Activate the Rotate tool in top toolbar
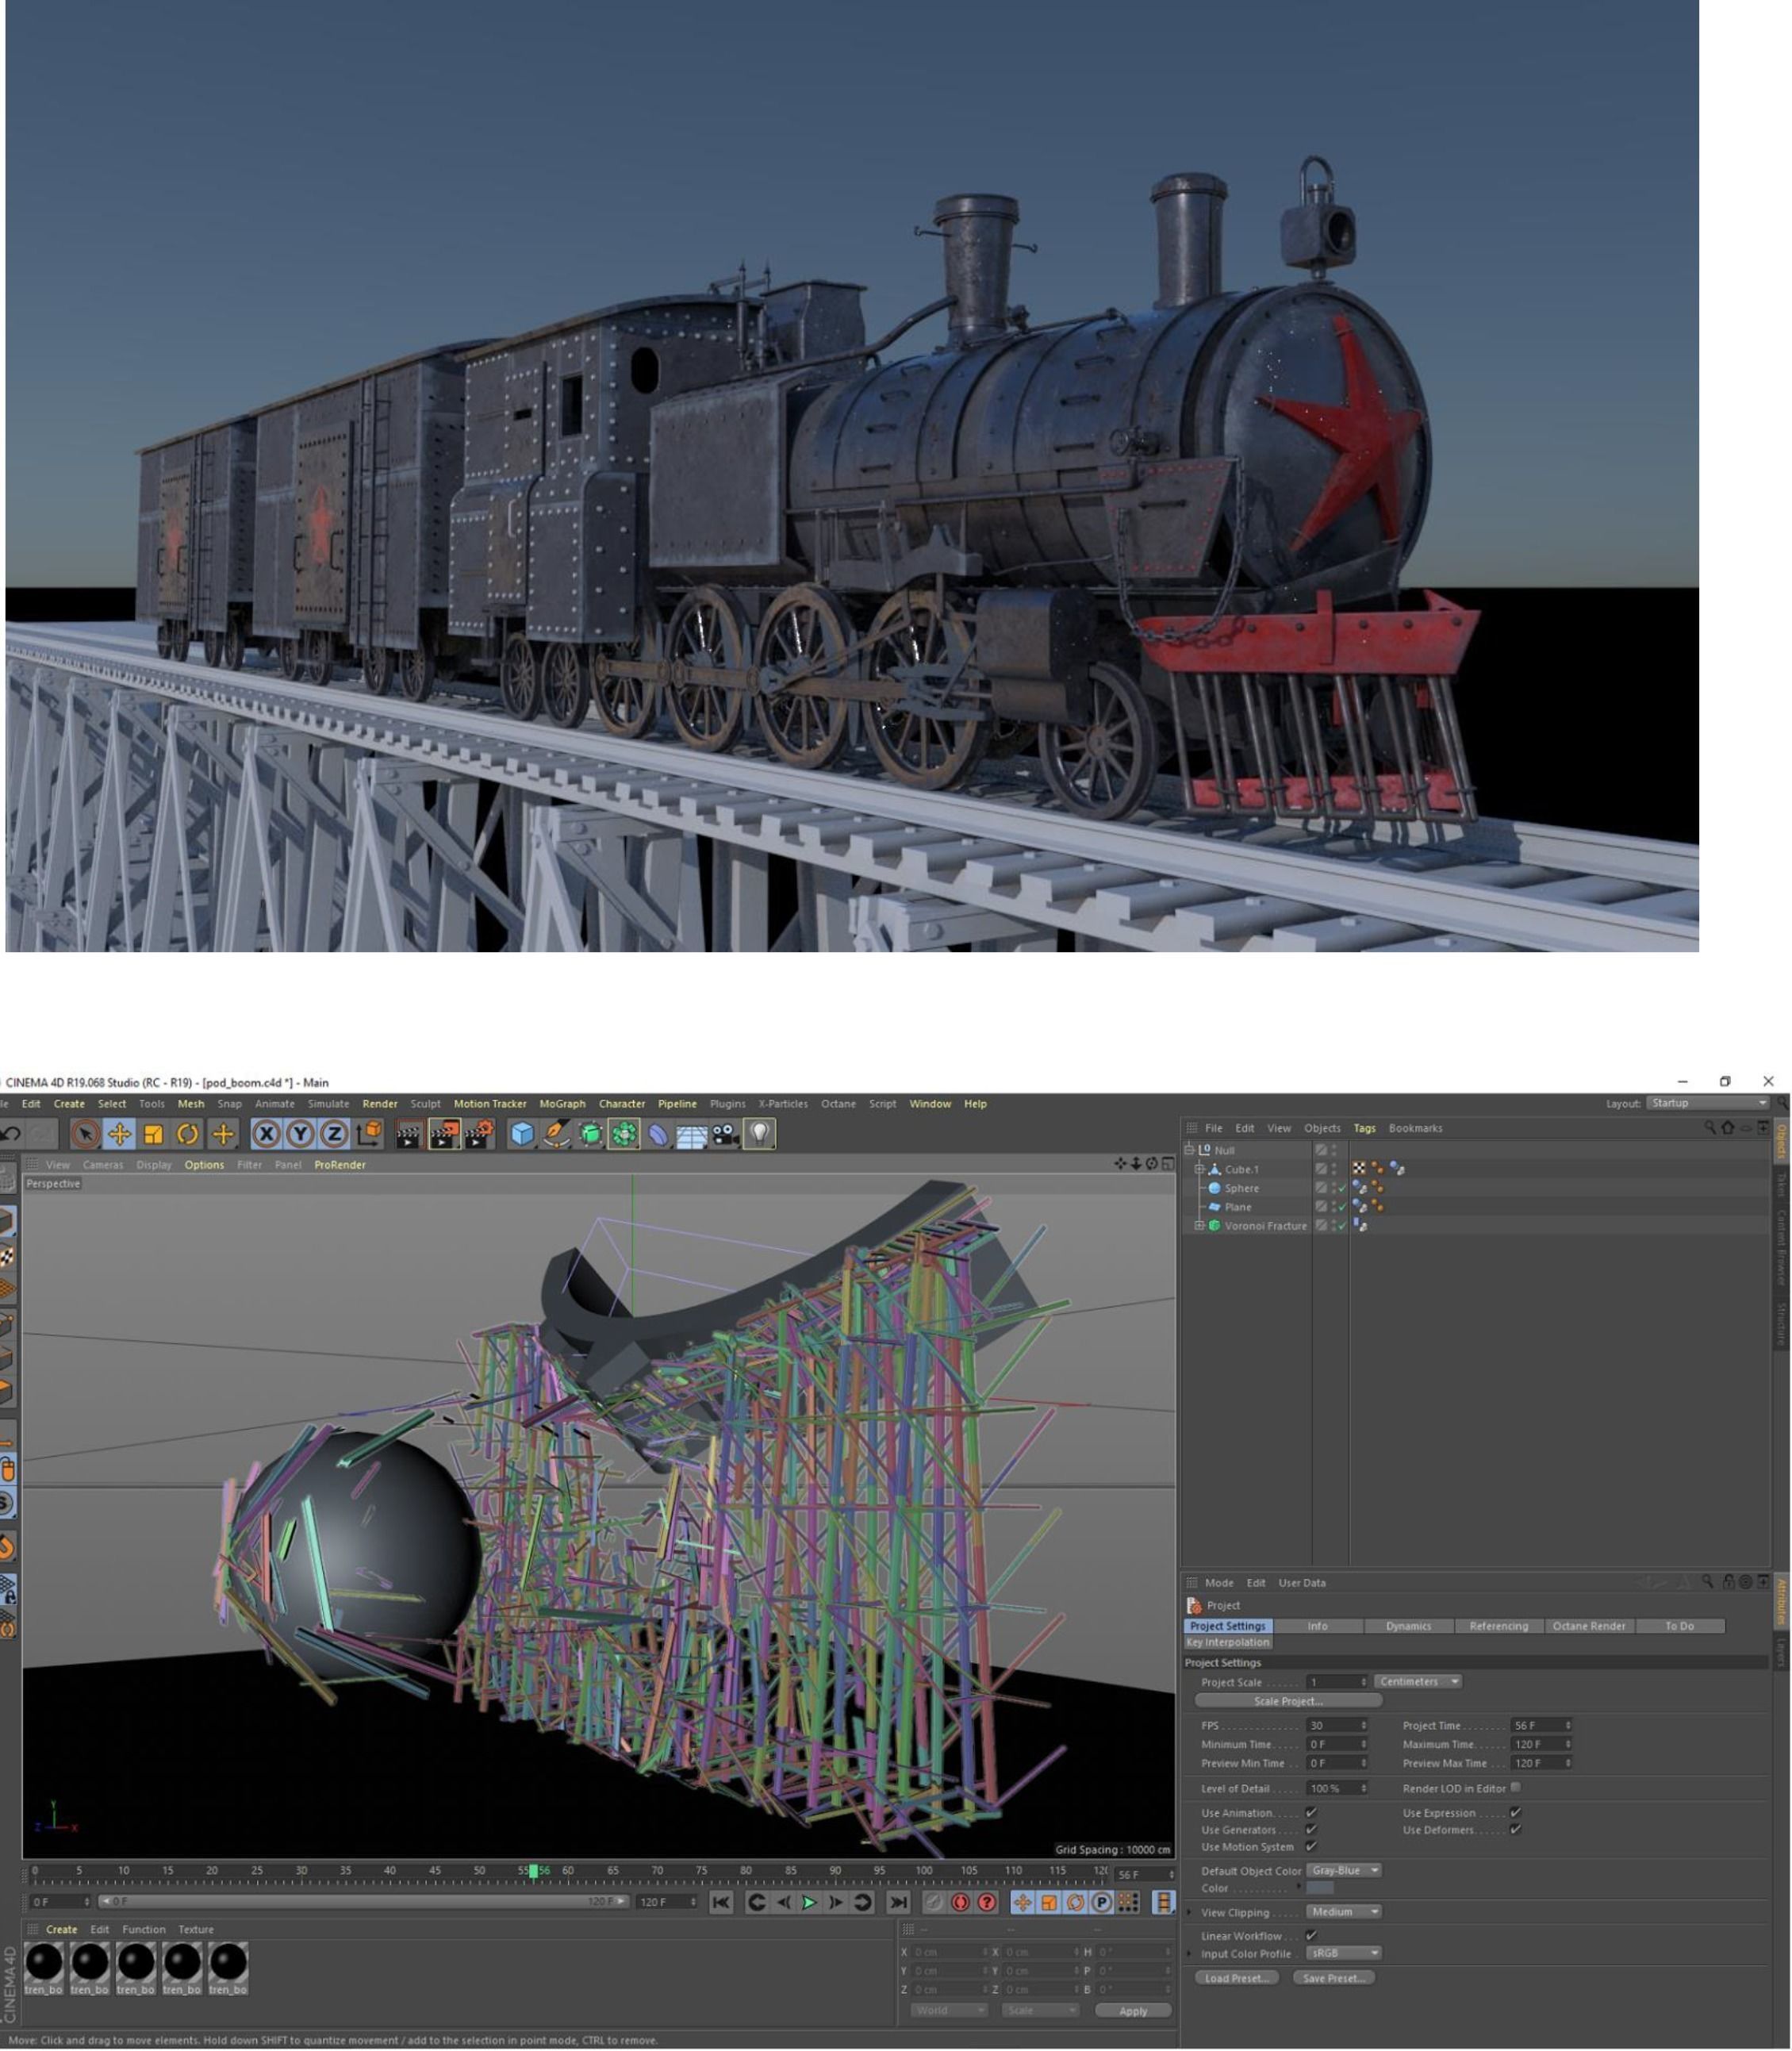1792x2051 pixels. click(187, 1134)
